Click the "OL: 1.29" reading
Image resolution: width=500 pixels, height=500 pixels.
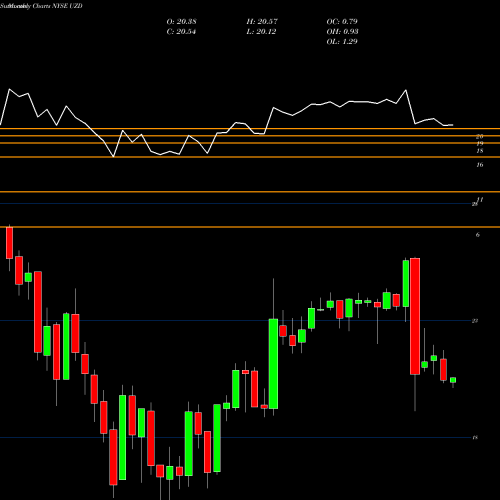click(342, 42)
